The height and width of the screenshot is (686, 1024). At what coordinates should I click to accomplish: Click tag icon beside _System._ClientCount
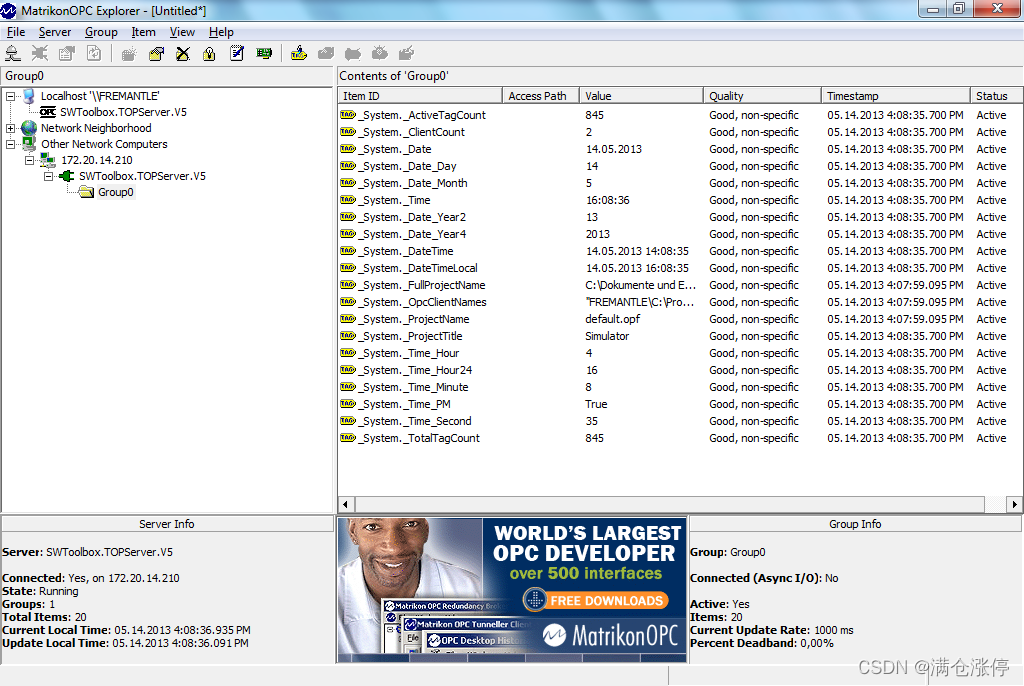click(348, 132)
